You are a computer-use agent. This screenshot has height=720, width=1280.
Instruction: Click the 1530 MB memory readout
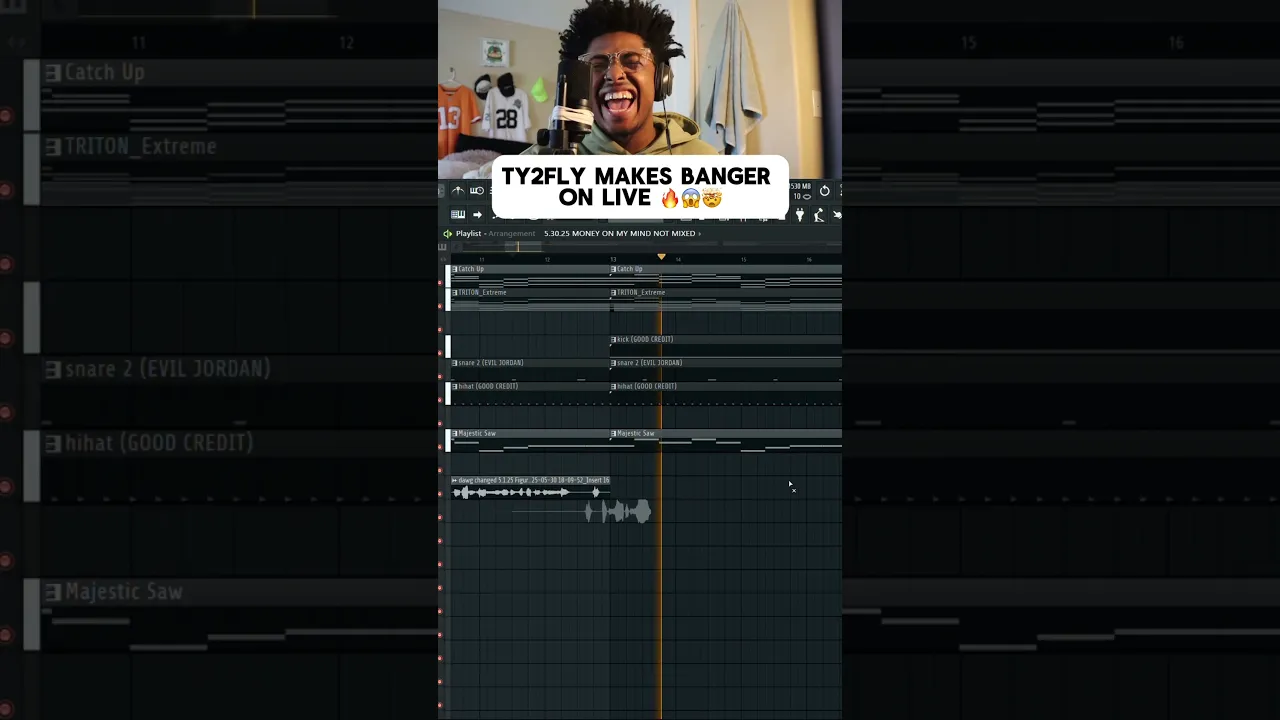(800, 186)
